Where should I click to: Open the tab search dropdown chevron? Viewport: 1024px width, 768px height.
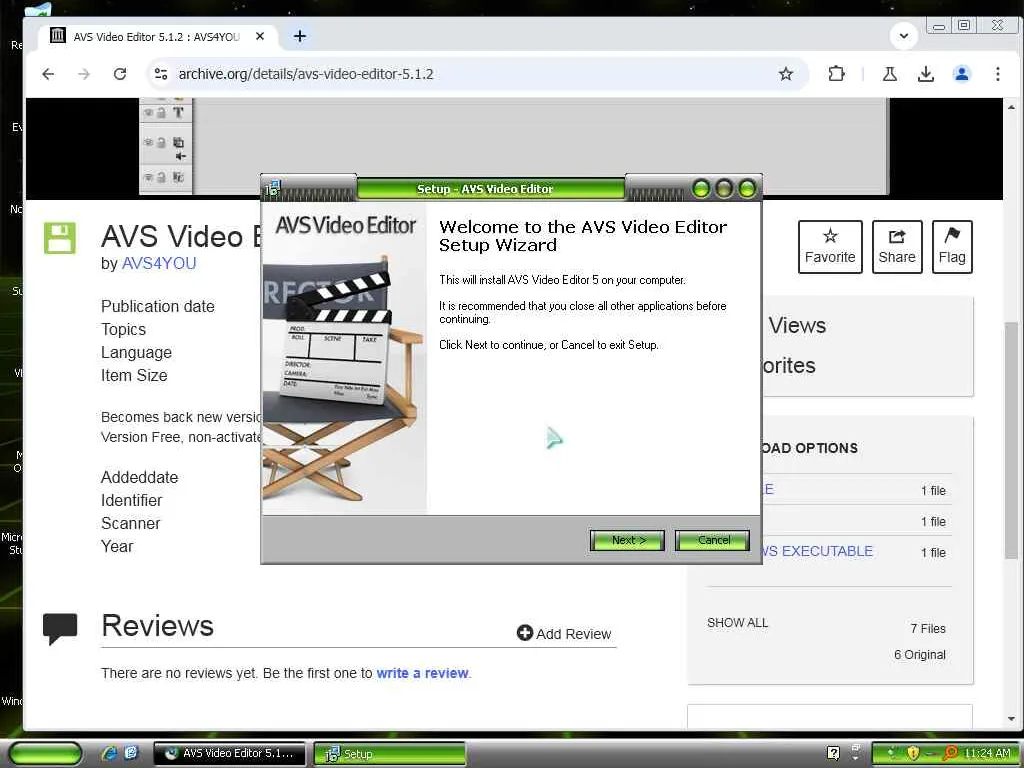coord(904,36)
